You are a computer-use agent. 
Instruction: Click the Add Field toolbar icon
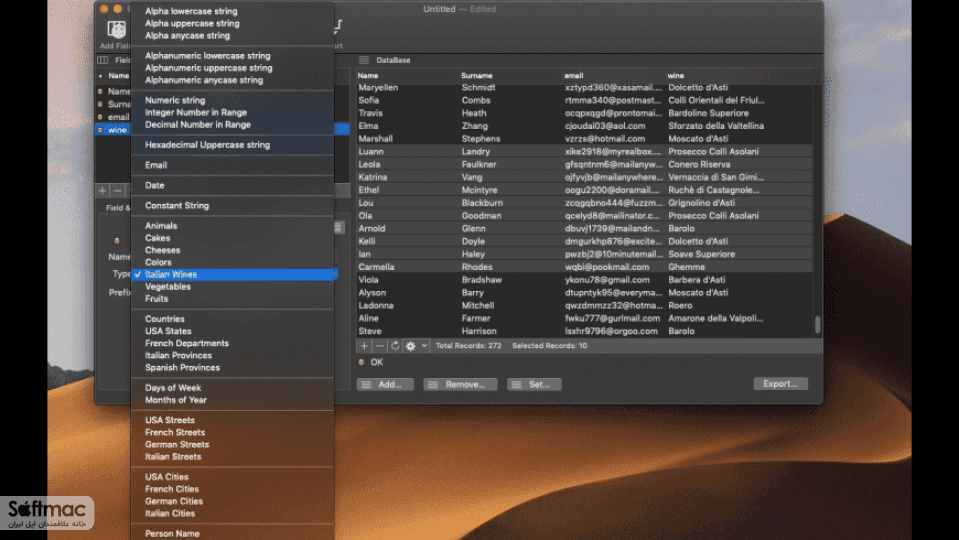116,30
